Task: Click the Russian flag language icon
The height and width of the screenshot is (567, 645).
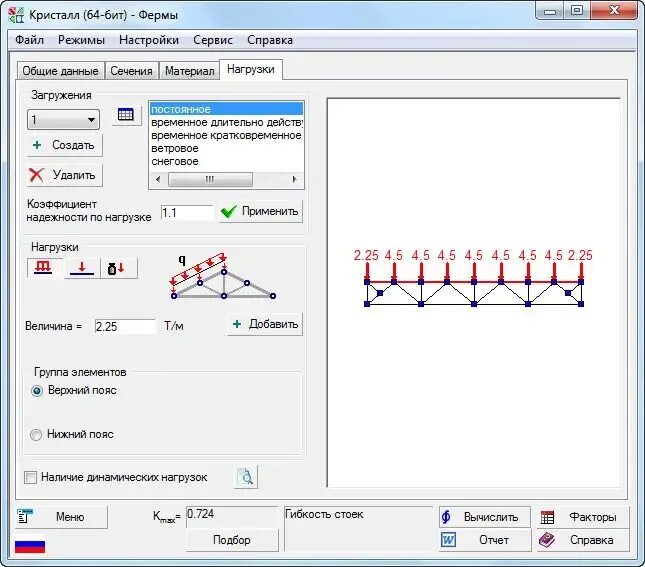Action: pyautogui.click(x=30, y=546)
